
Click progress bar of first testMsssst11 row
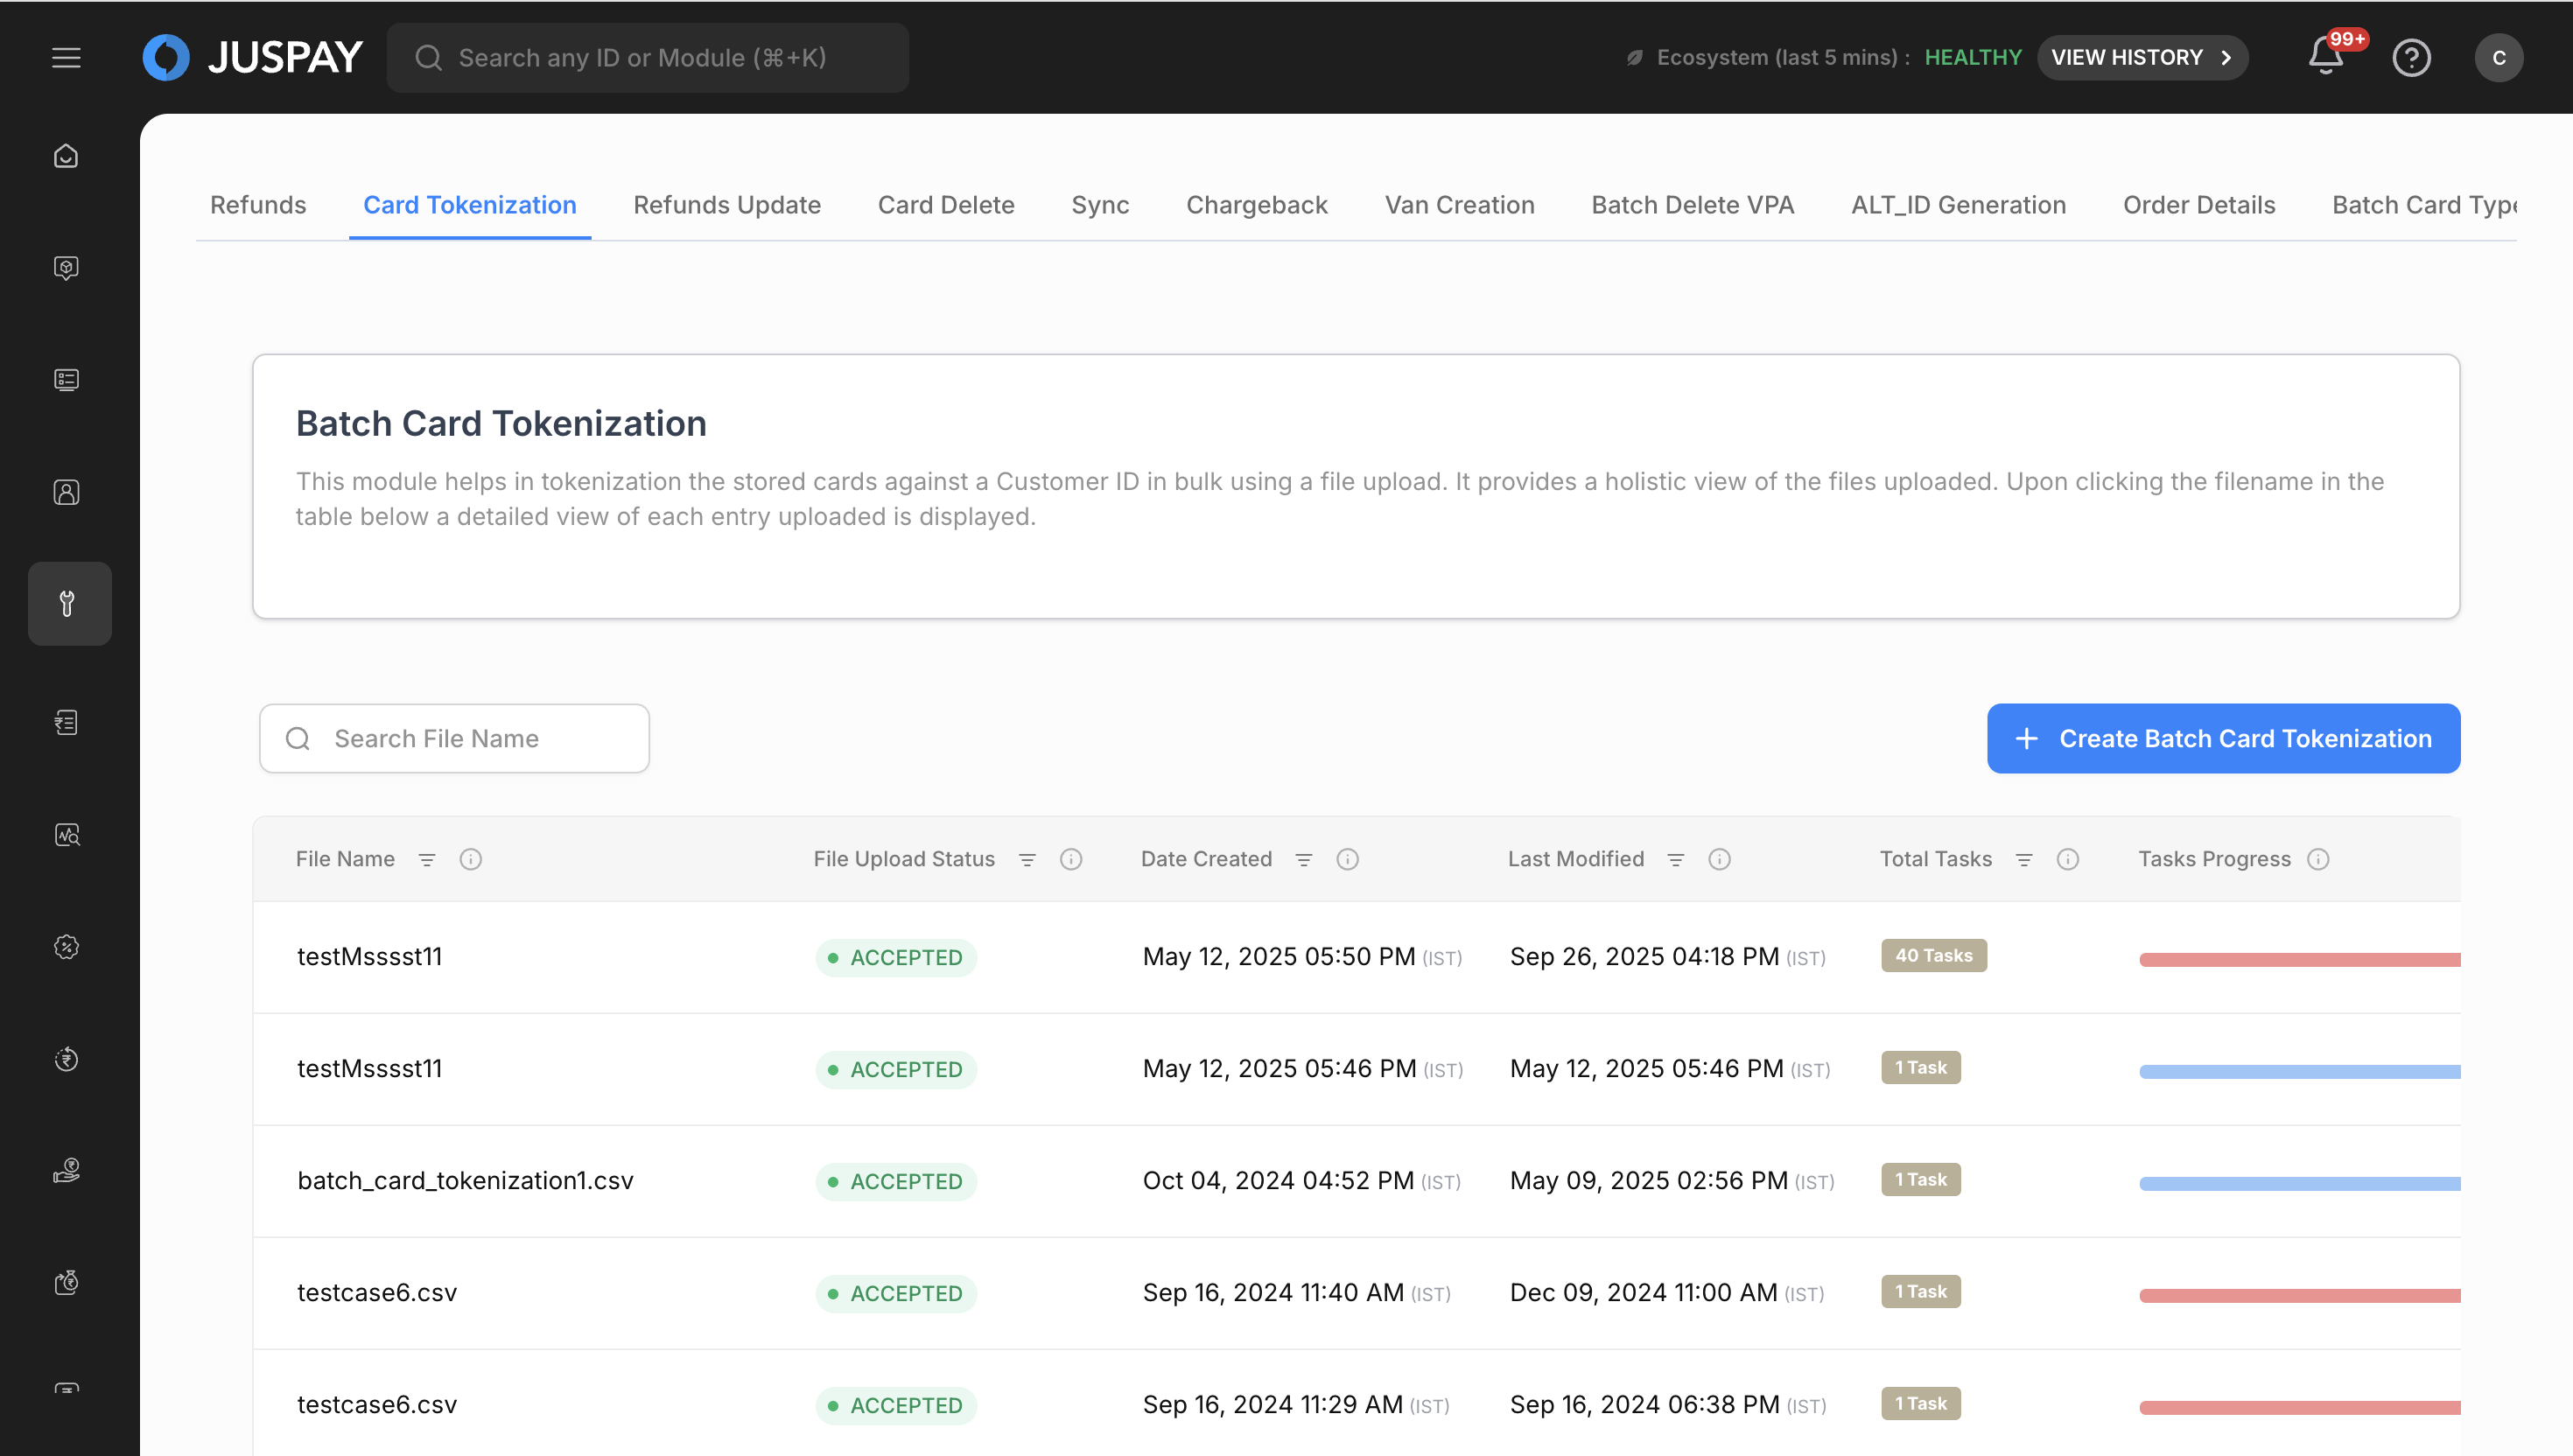[2299, 959]
